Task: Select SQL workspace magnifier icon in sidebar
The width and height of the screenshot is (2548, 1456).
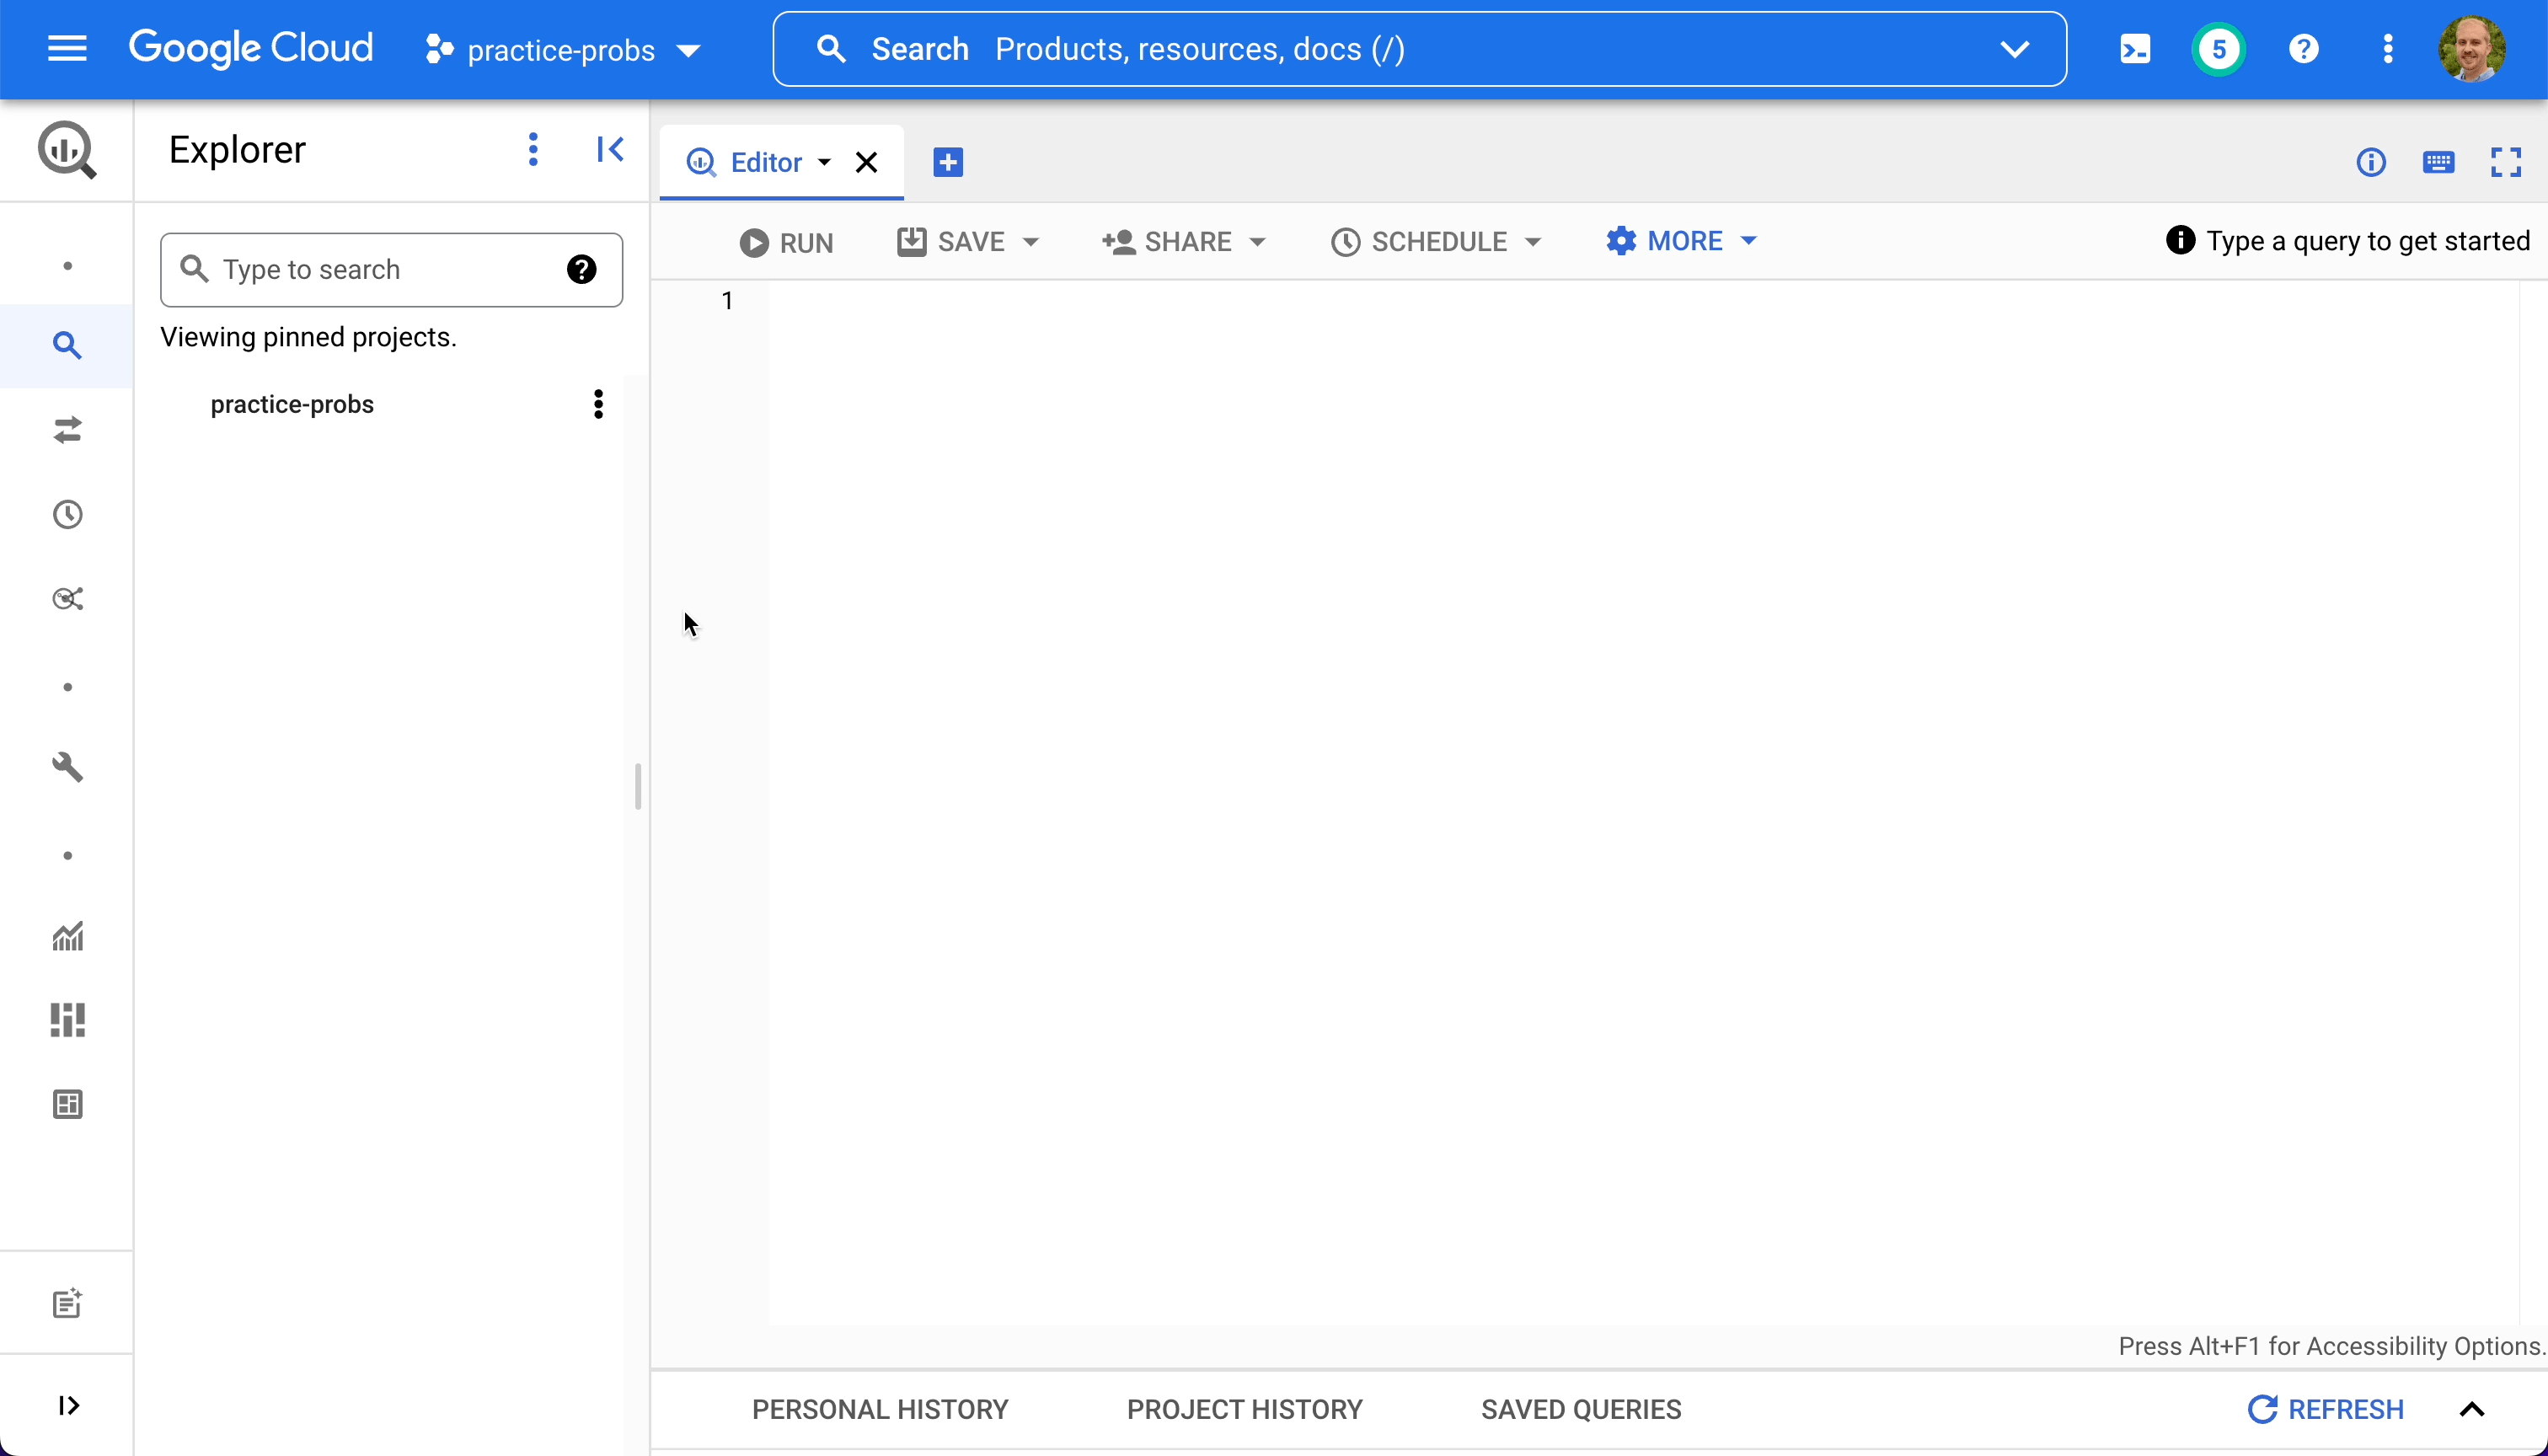Action: coord(67,346)
